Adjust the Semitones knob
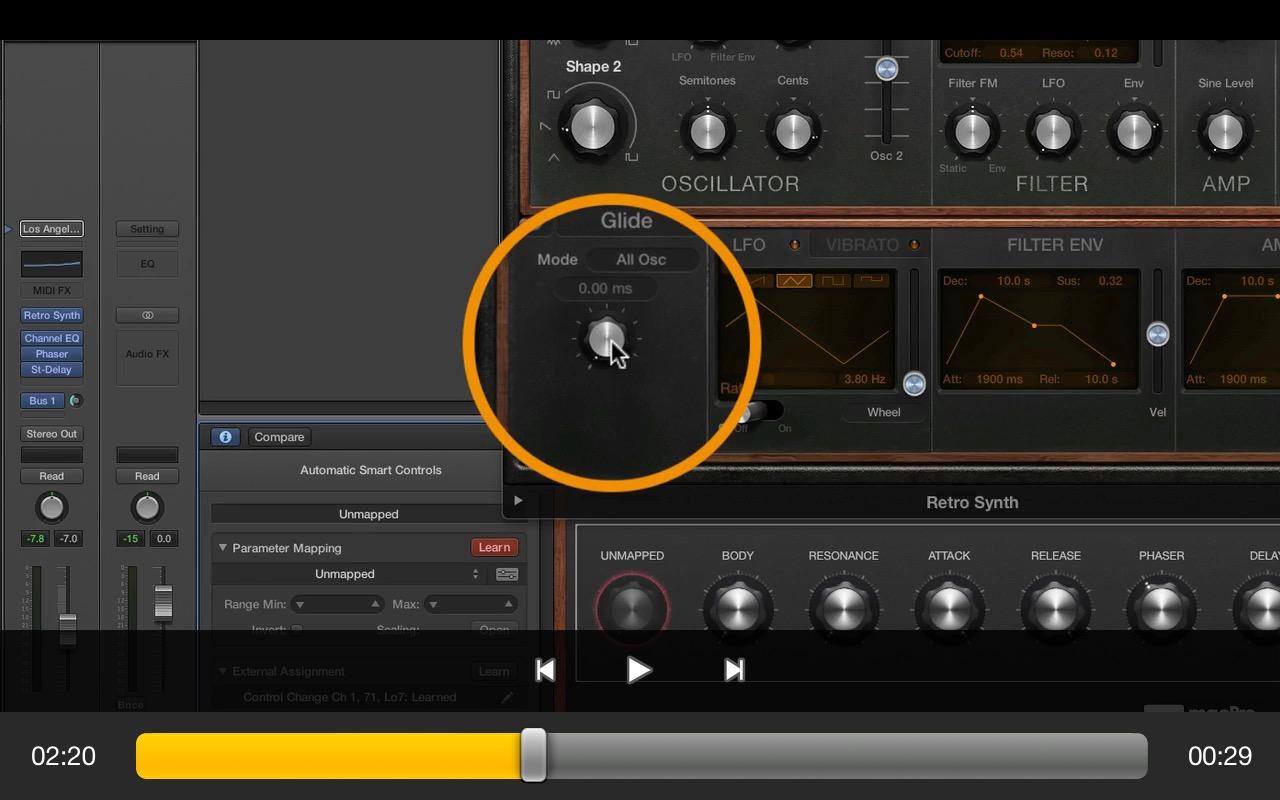Screen dimensions: 1280x800 (707, 131)
